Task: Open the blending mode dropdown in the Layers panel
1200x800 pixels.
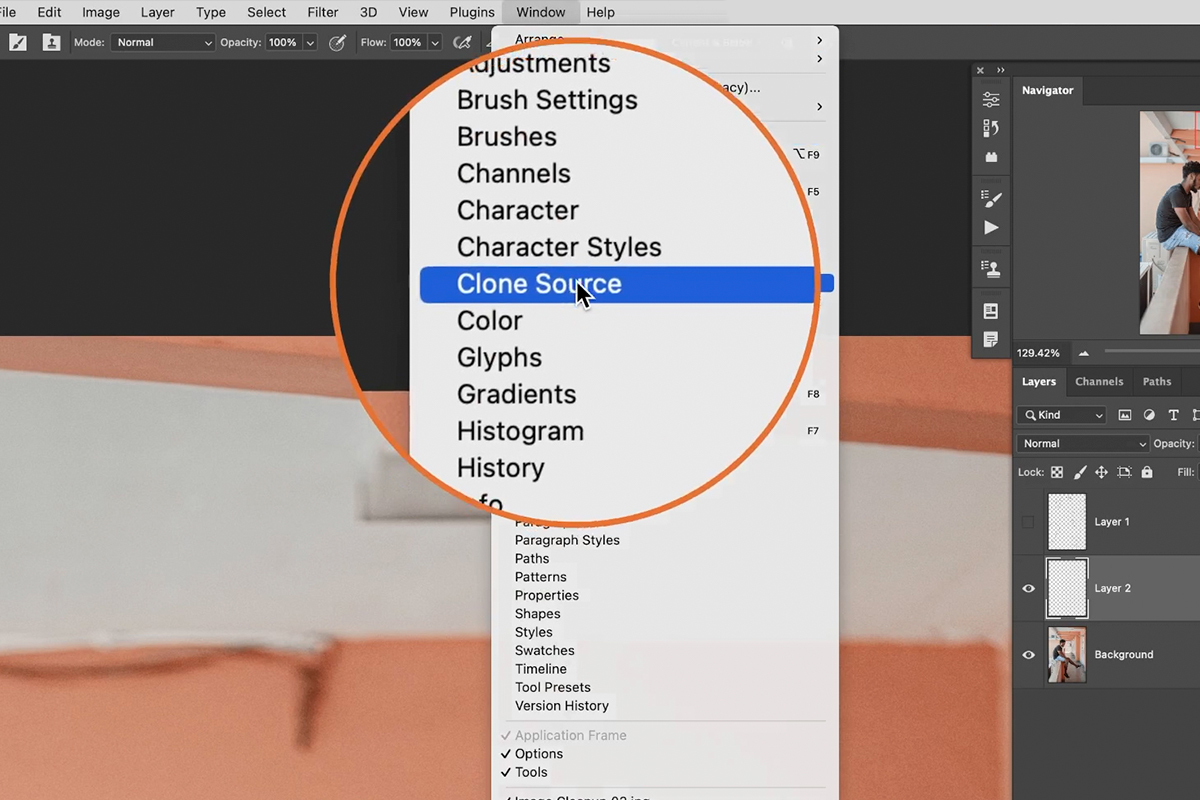Action: point(1082,443)
